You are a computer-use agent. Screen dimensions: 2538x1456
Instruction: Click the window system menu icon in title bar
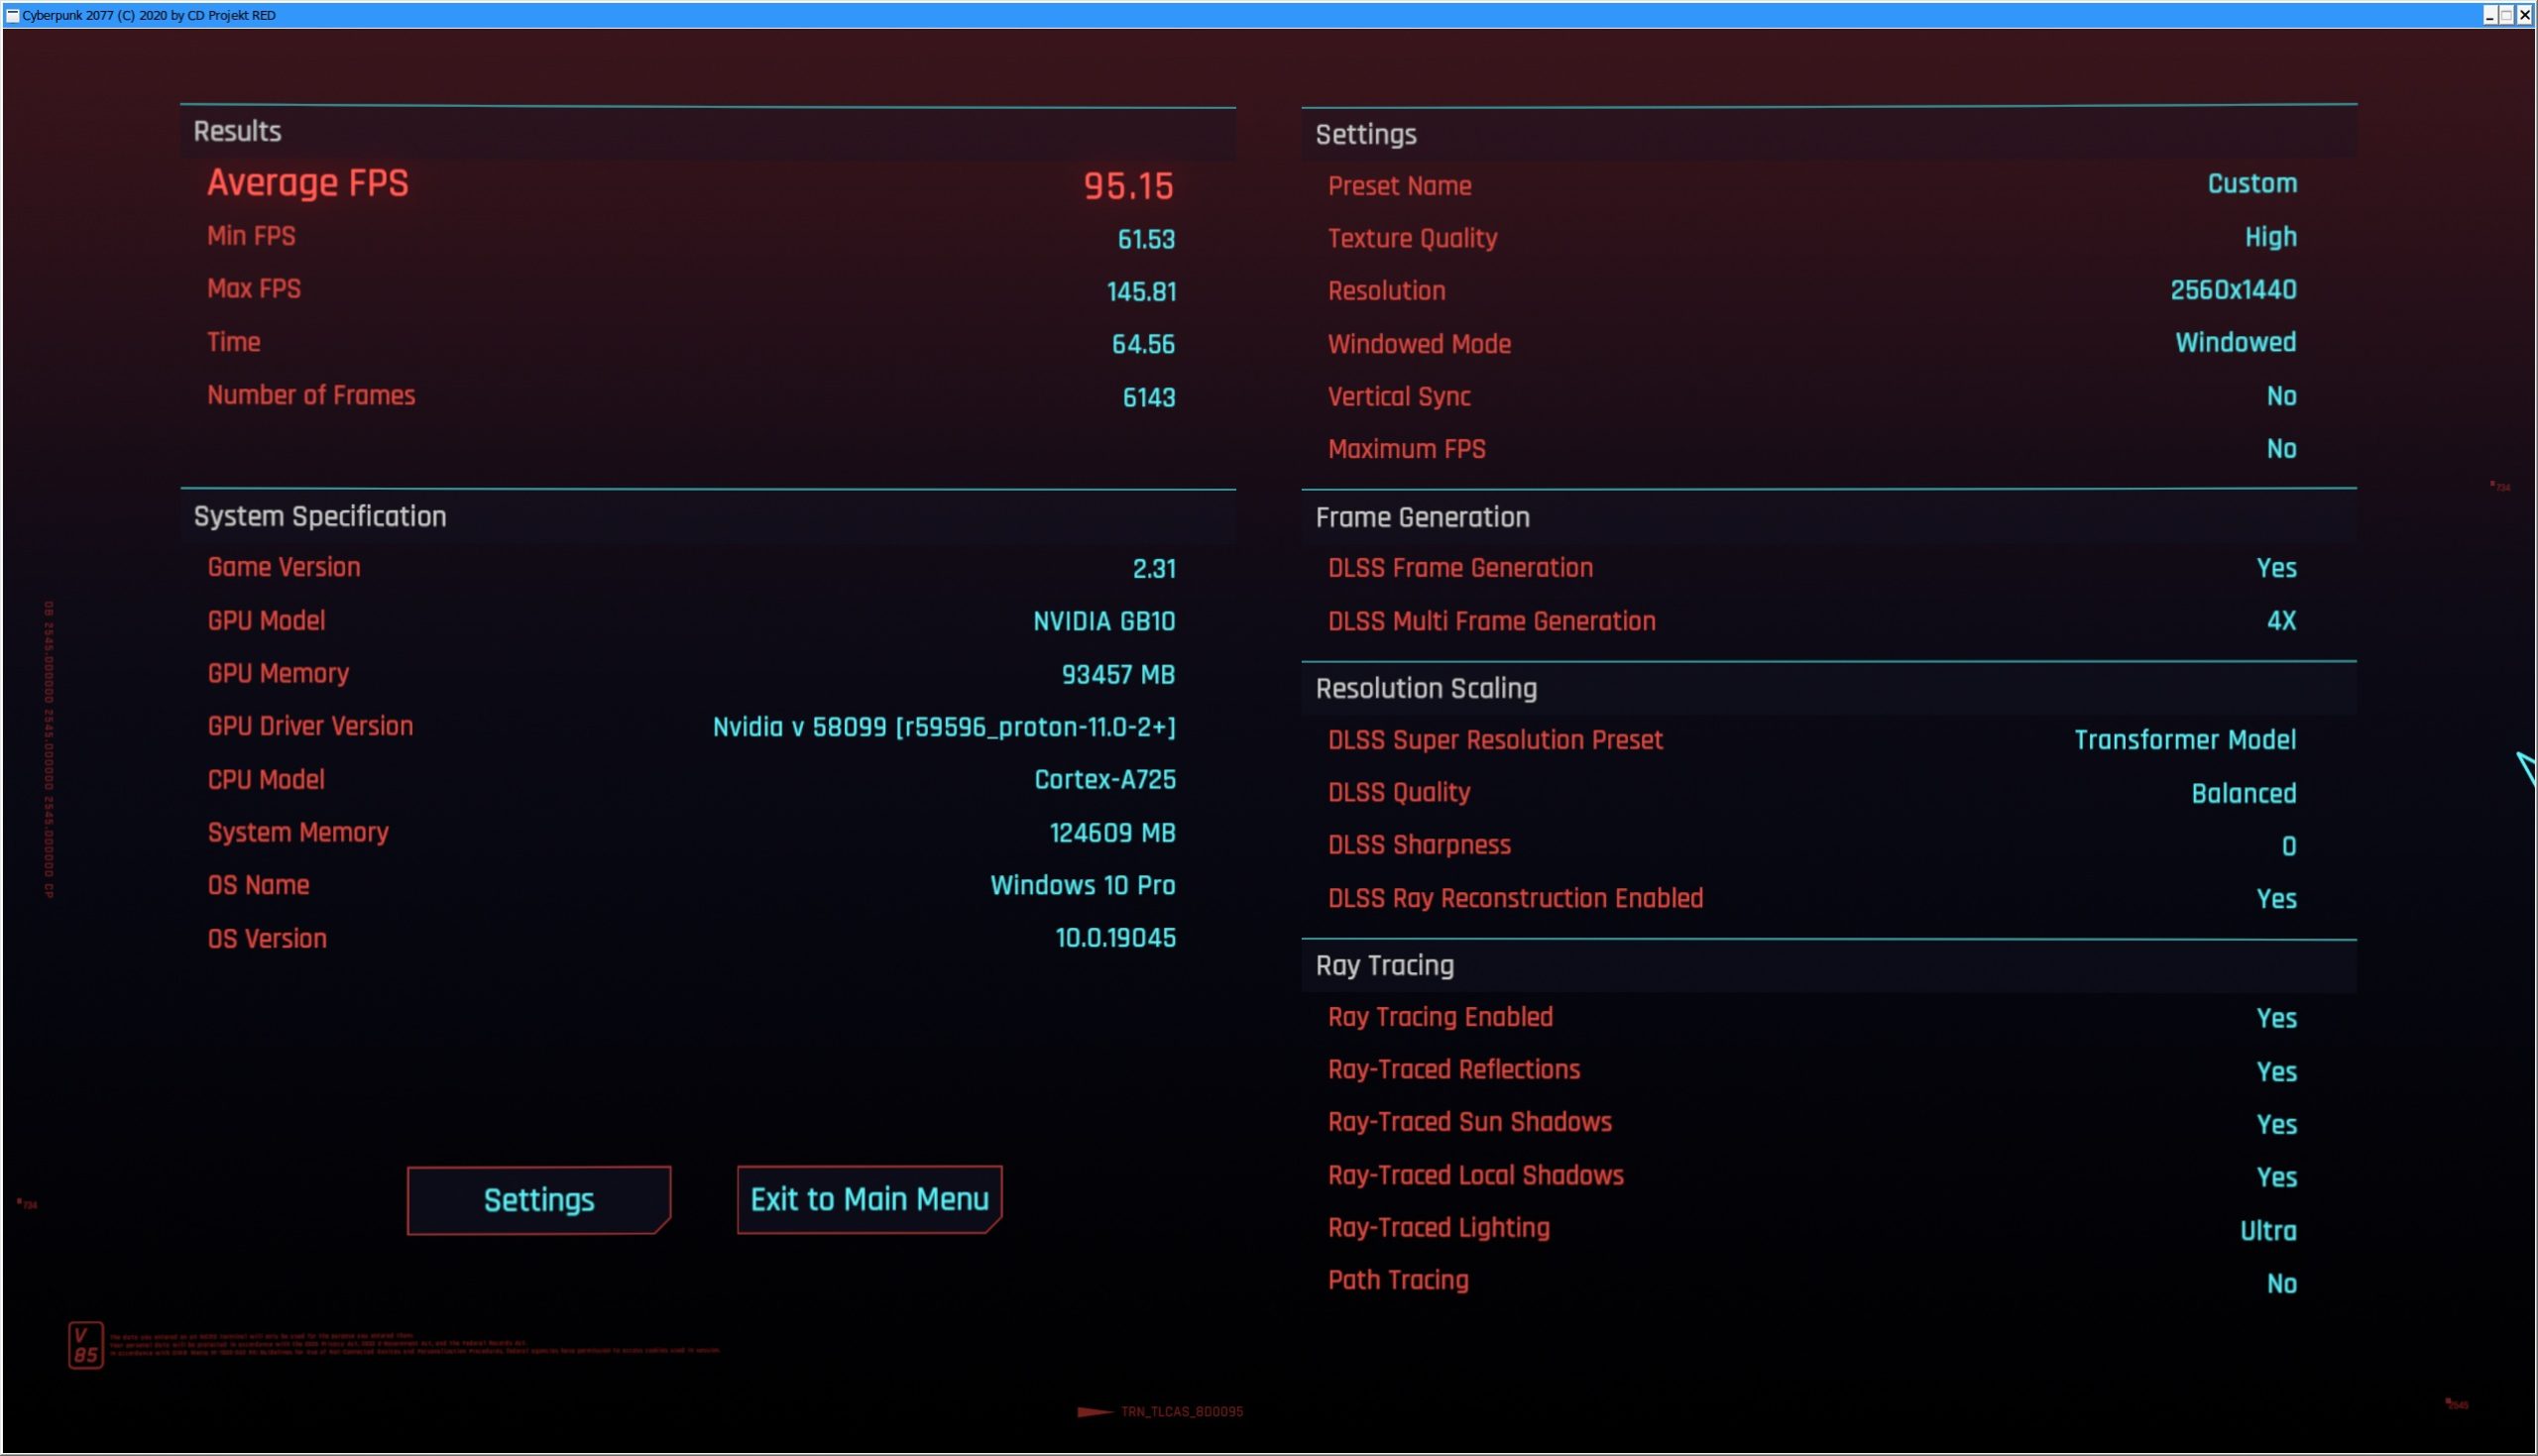[x=12, y=15]
